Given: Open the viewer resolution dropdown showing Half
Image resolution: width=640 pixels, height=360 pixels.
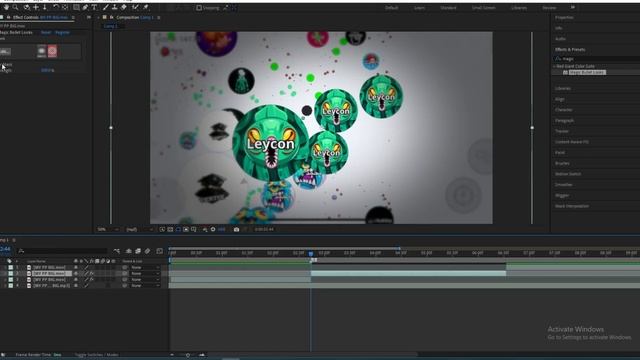Looking at the screenshot, I should (x=139, y=229).
